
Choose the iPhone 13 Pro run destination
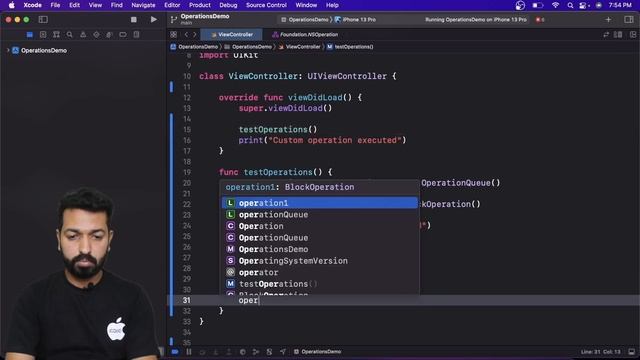[356, 20]
